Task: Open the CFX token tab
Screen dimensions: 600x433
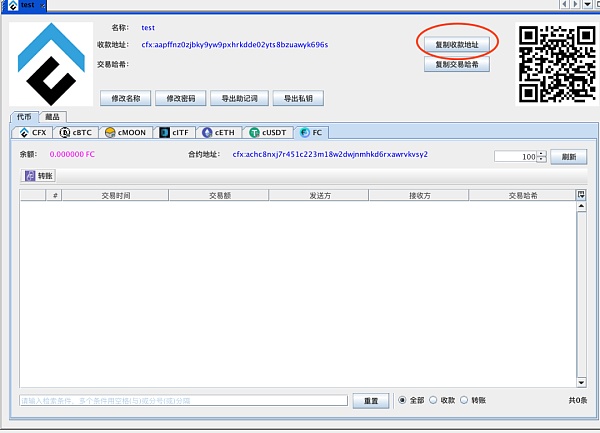Action: pos(33,132)
